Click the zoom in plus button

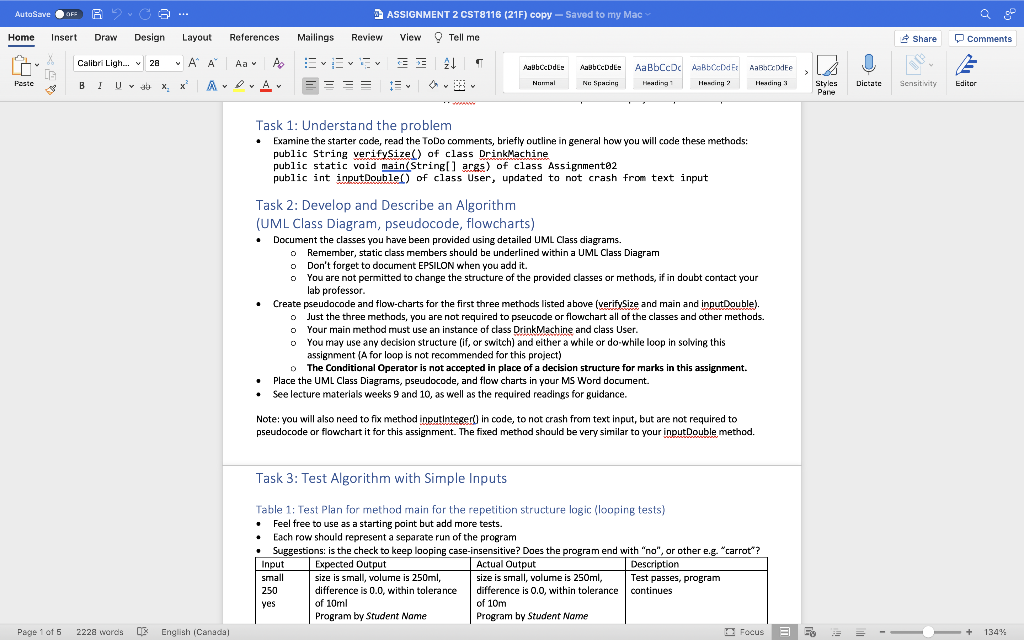(969, 632)
